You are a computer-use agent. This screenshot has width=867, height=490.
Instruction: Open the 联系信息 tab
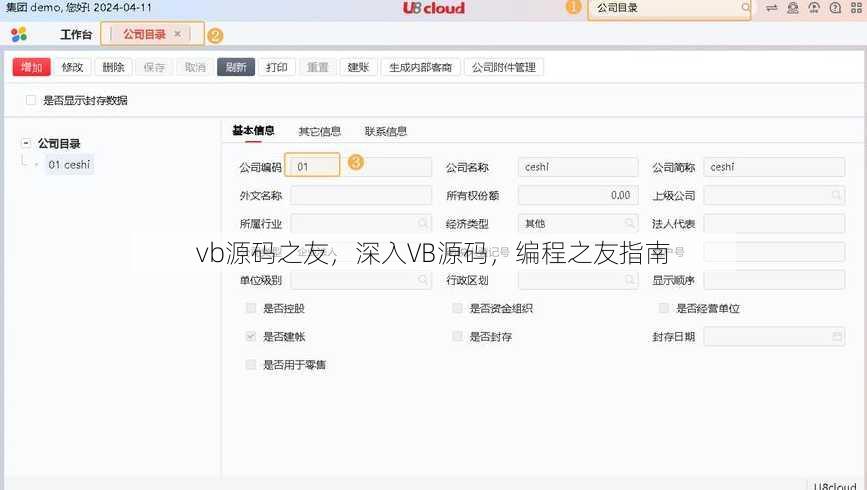386,131
